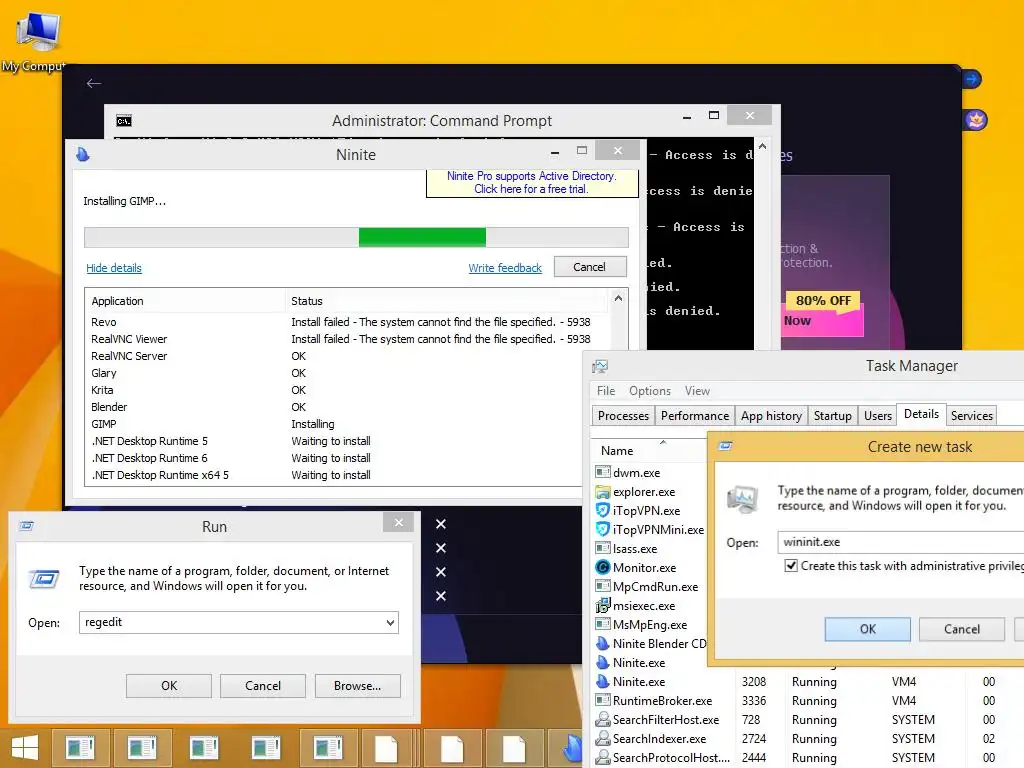
Task: Click OK in the Run dialog
Action: pyautogui.click(x=168, y=686)
